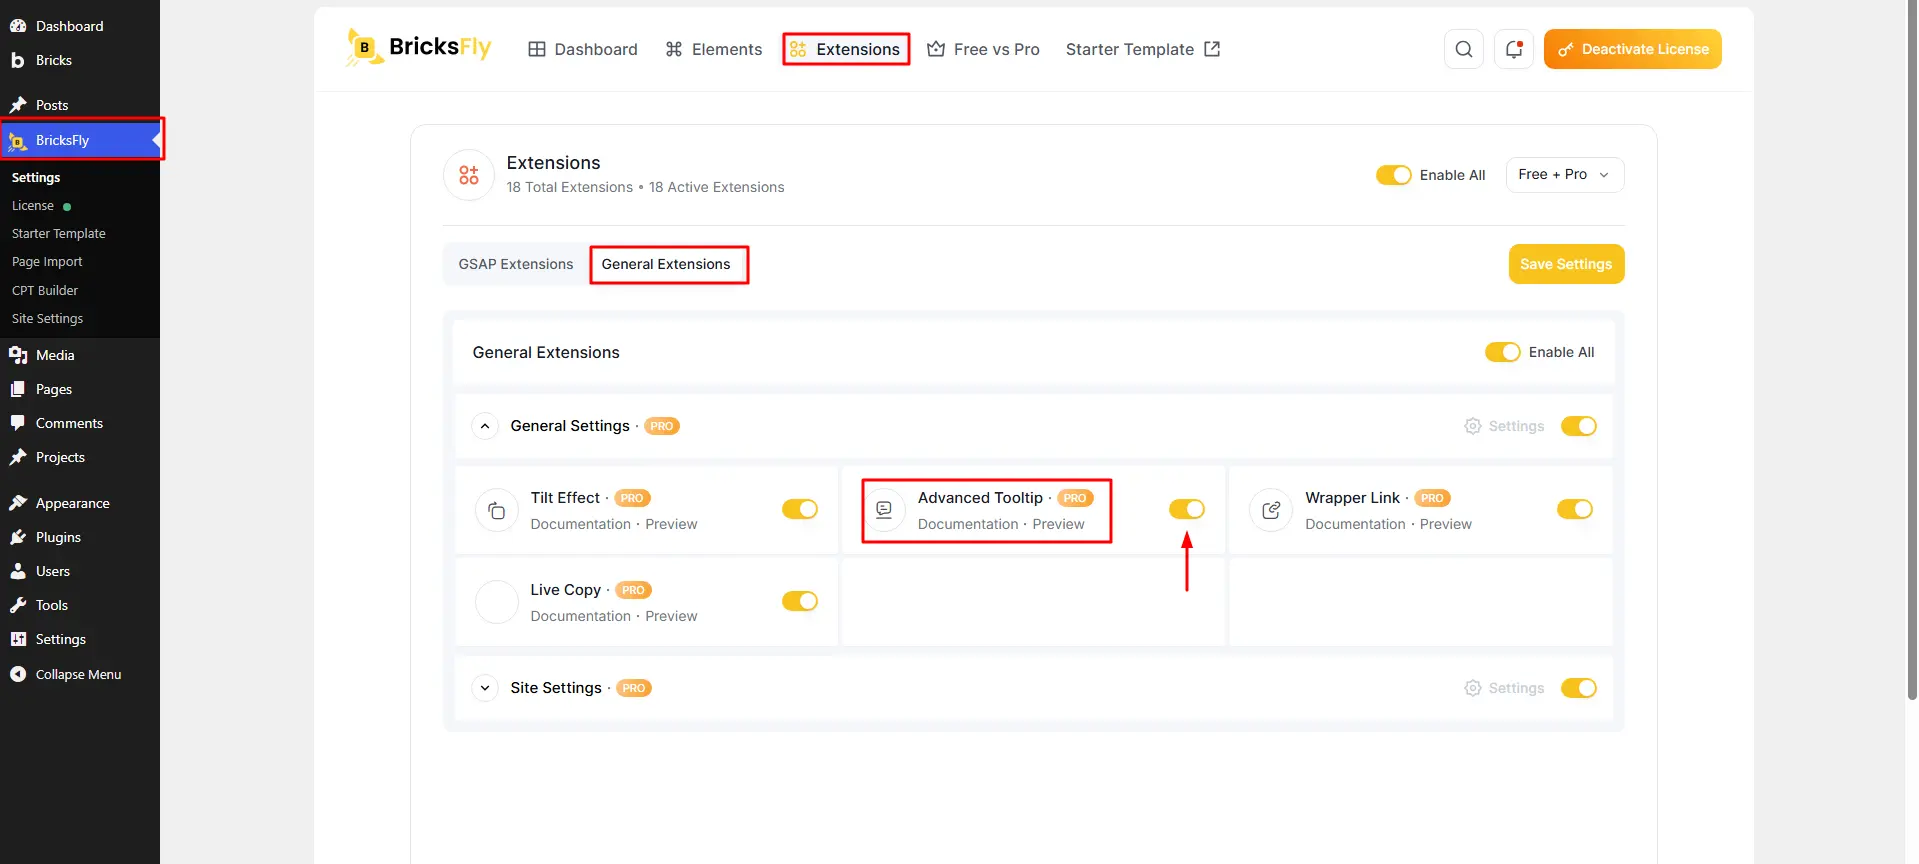
Task: Click the Advanced Tooltip icon
Action: point(884,510)
